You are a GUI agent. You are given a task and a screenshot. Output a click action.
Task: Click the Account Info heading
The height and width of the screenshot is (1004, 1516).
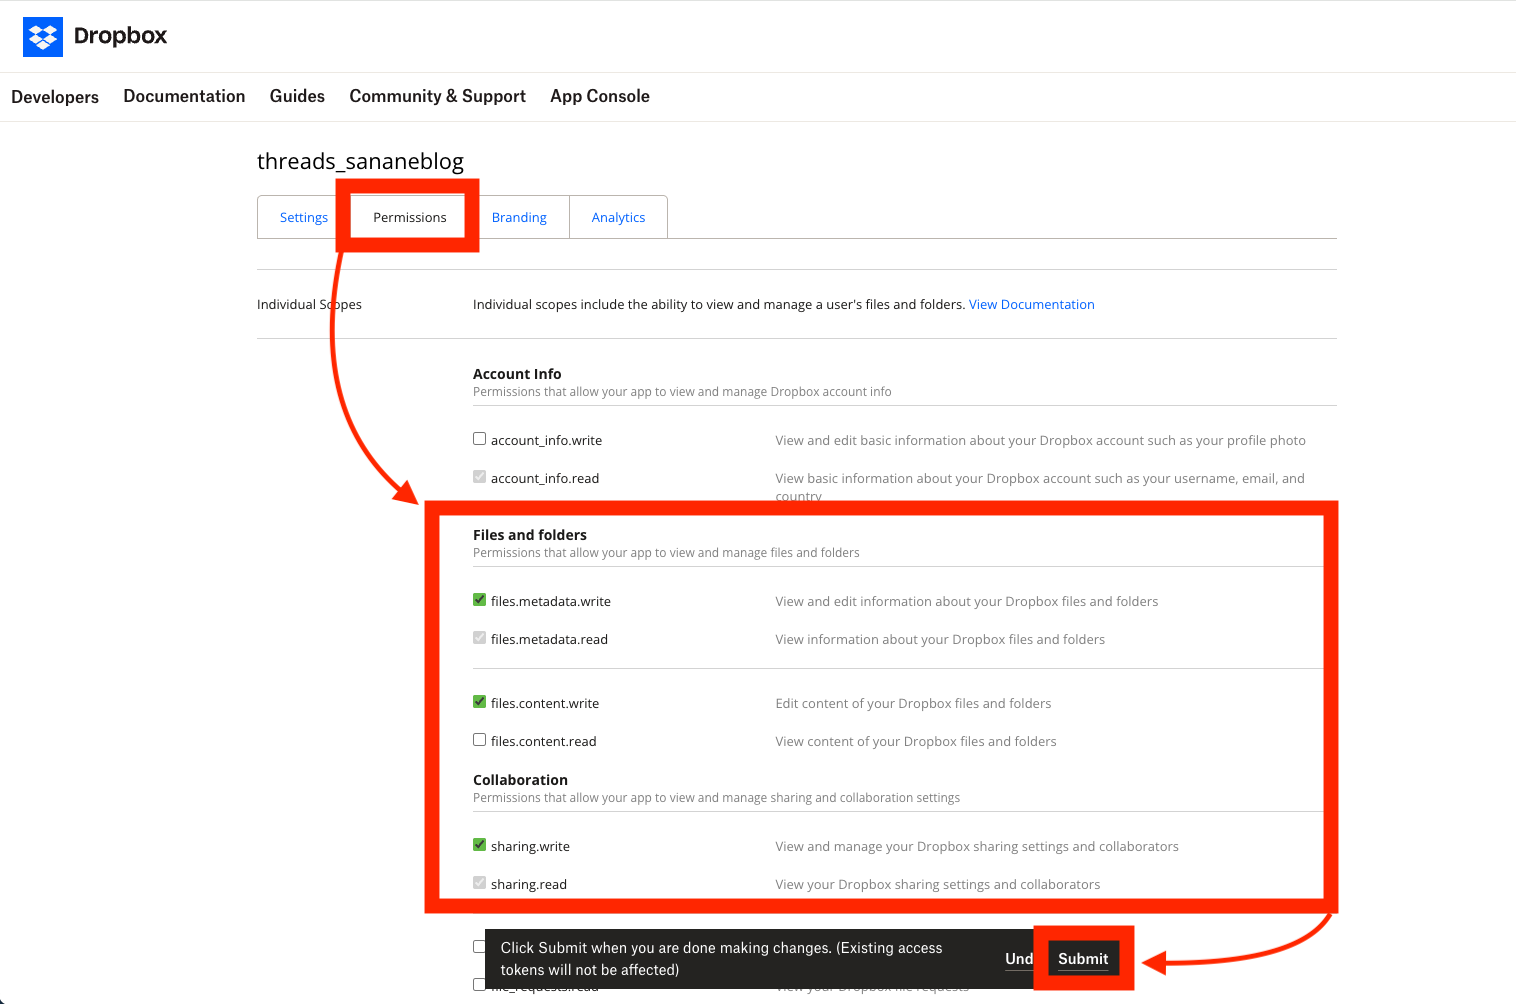(517, 374)
